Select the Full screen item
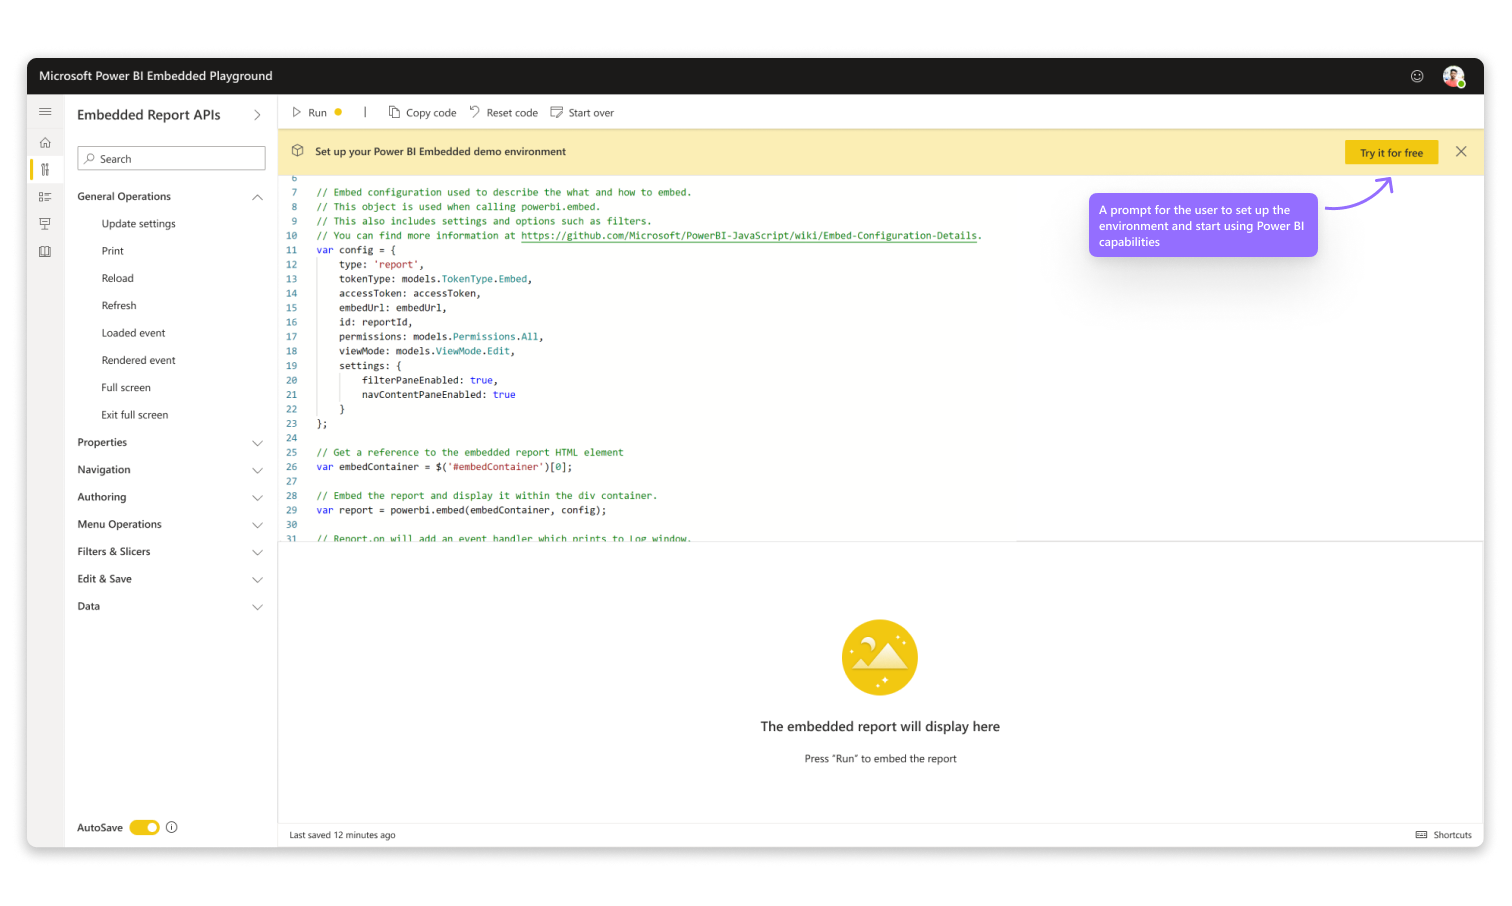 click(126, 388)
